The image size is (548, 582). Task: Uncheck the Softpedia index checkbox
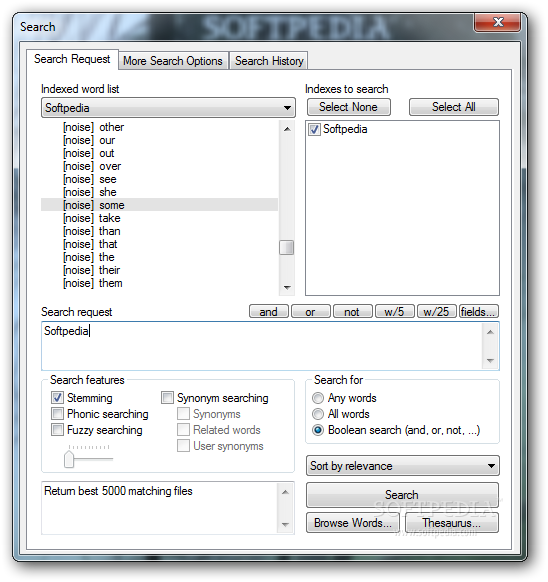point(314,130)
